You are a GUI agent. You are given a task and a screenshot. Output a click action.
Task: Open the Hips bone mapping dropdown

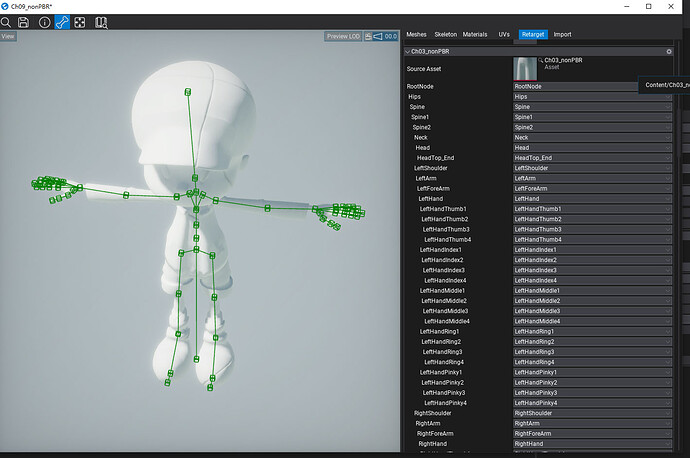591,97
